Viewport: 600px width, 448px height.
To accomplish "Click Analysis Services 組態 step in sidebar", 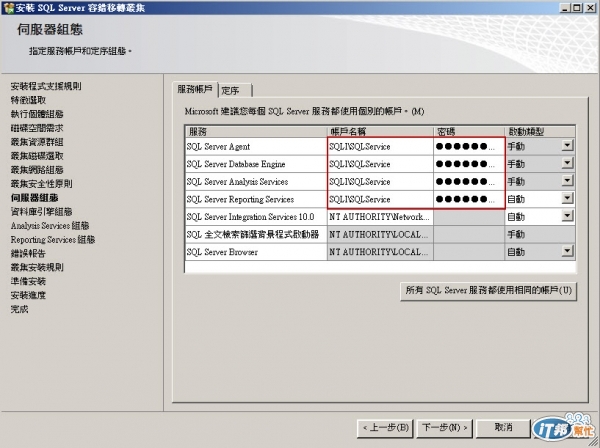I will point(50,226).
